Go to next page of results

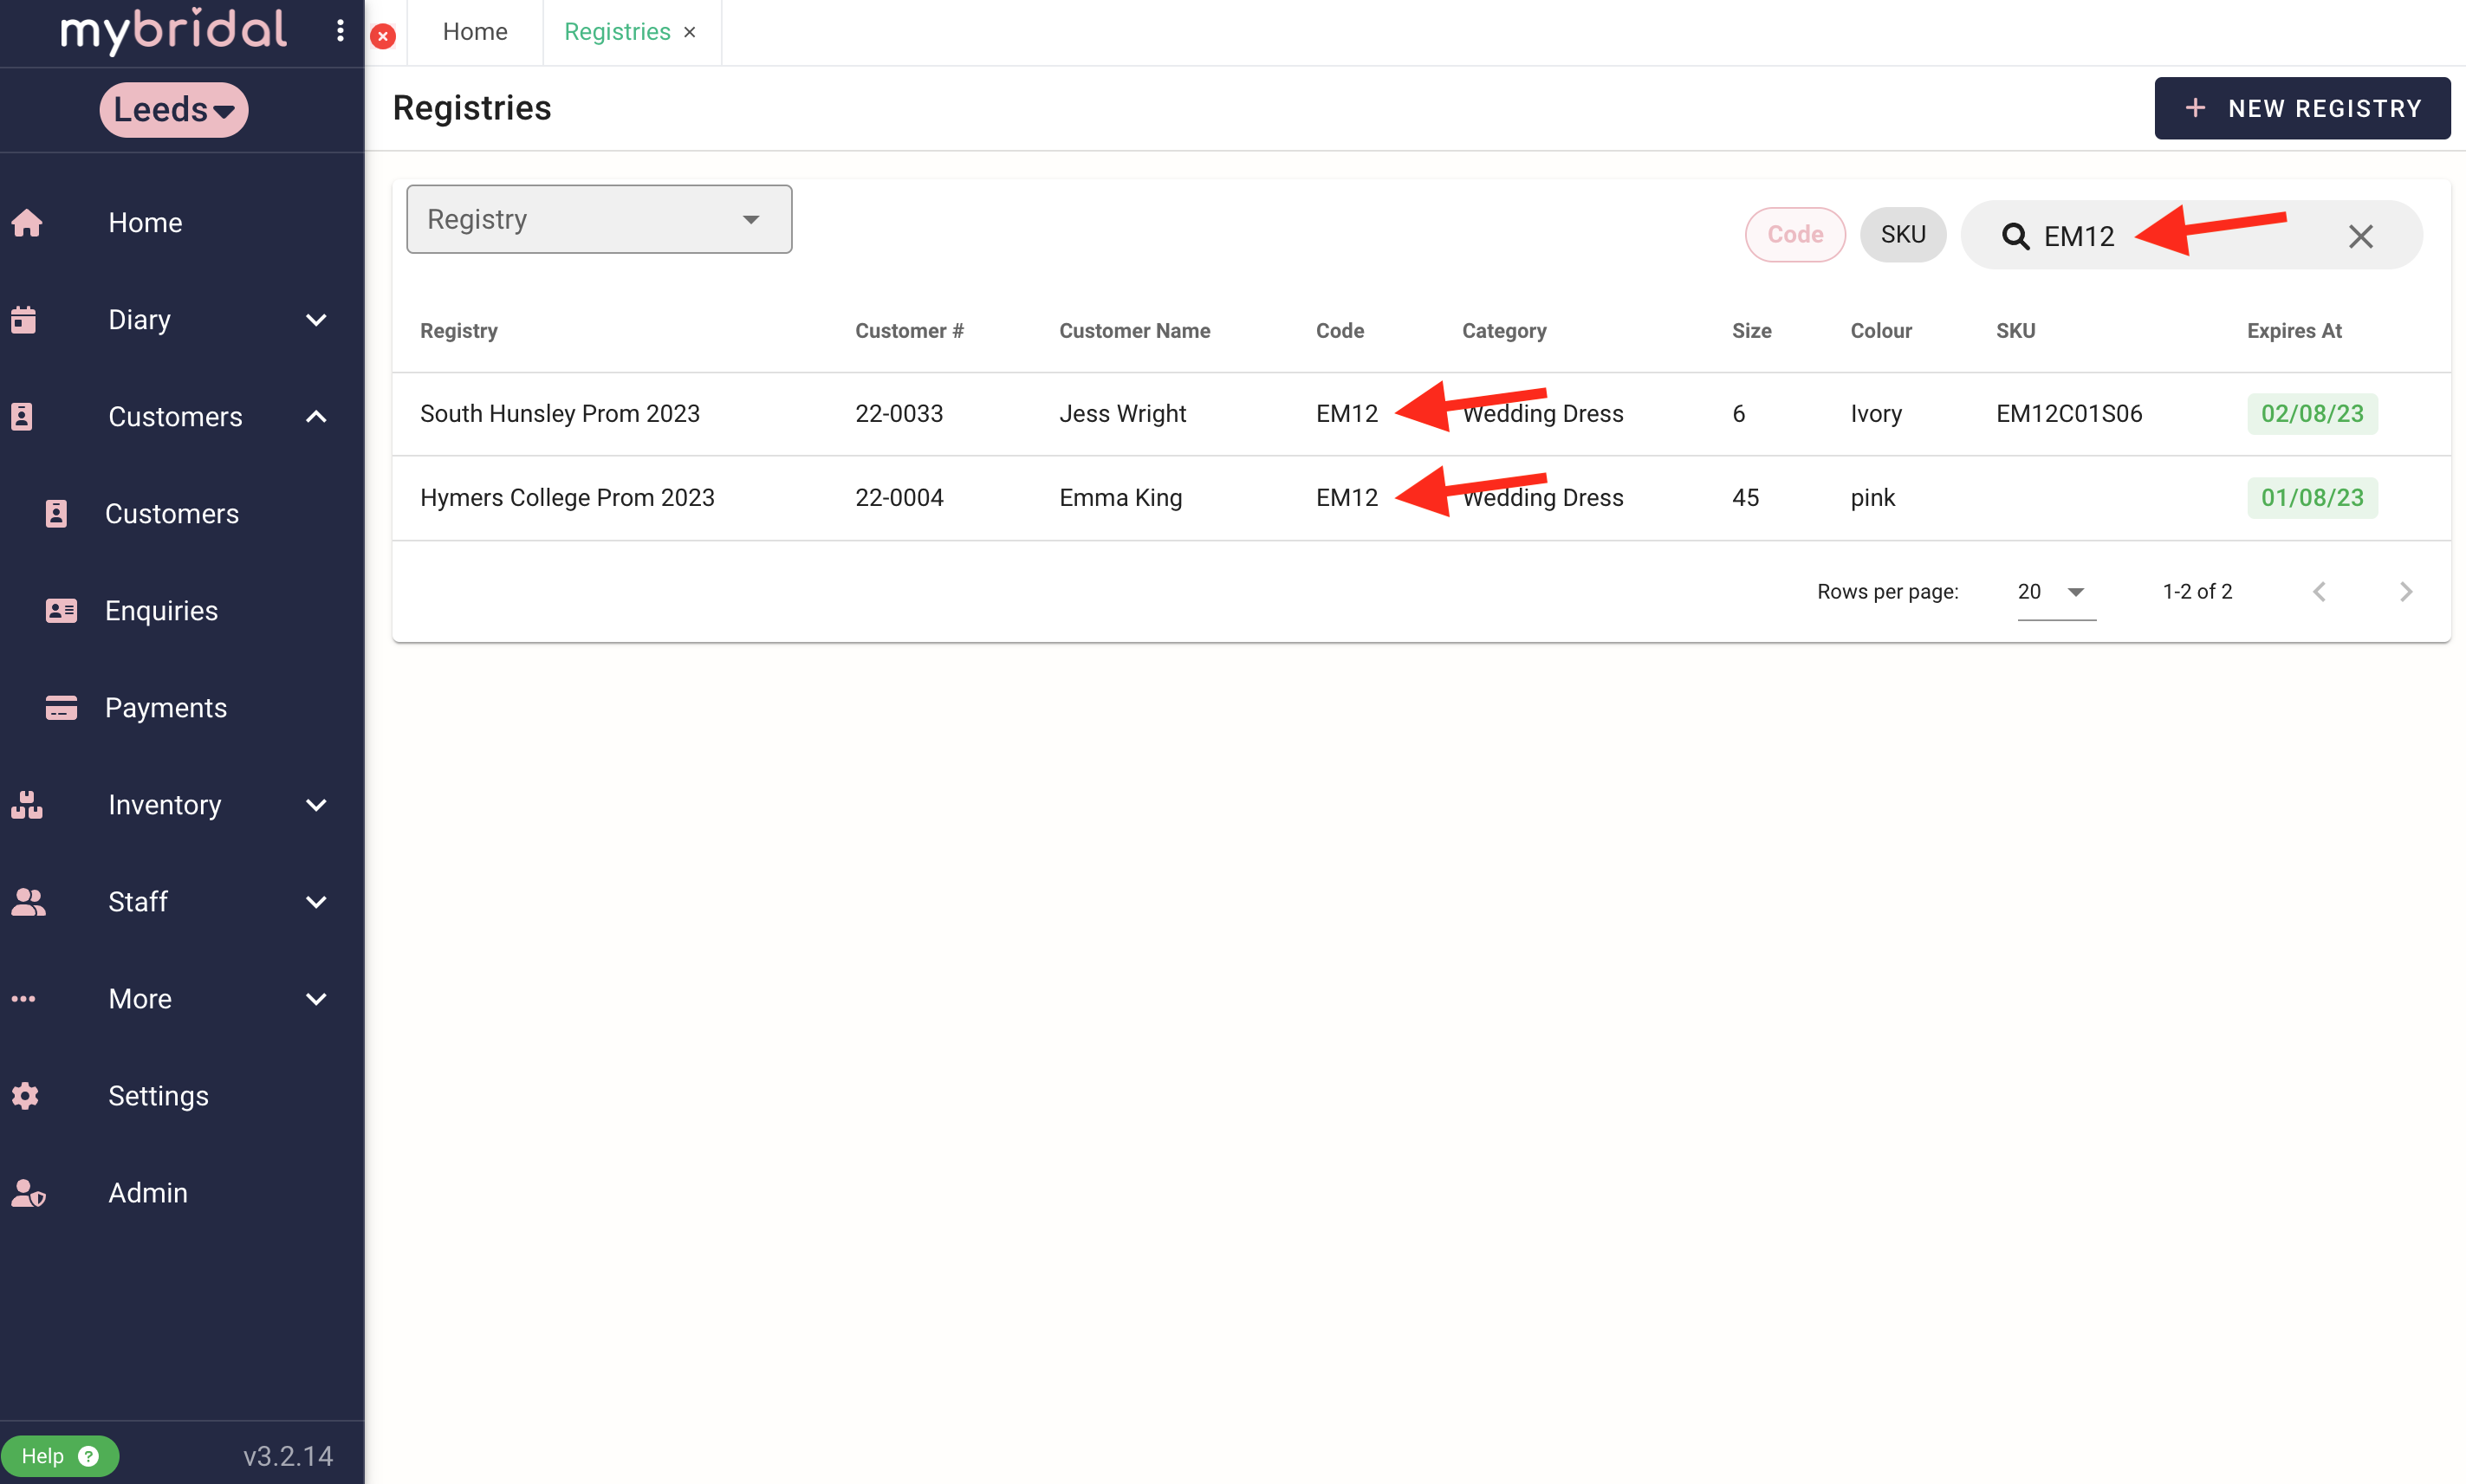click(2406, 591)
